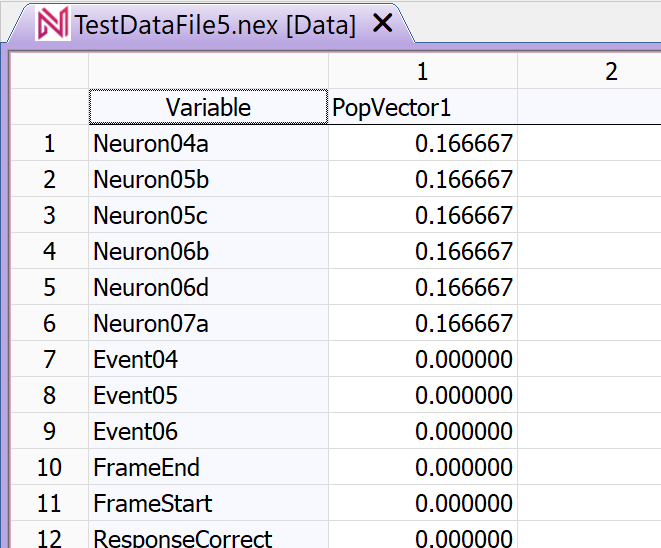Select column number 1 header
The width and height of the screenshot is (661, 548).
422,71
